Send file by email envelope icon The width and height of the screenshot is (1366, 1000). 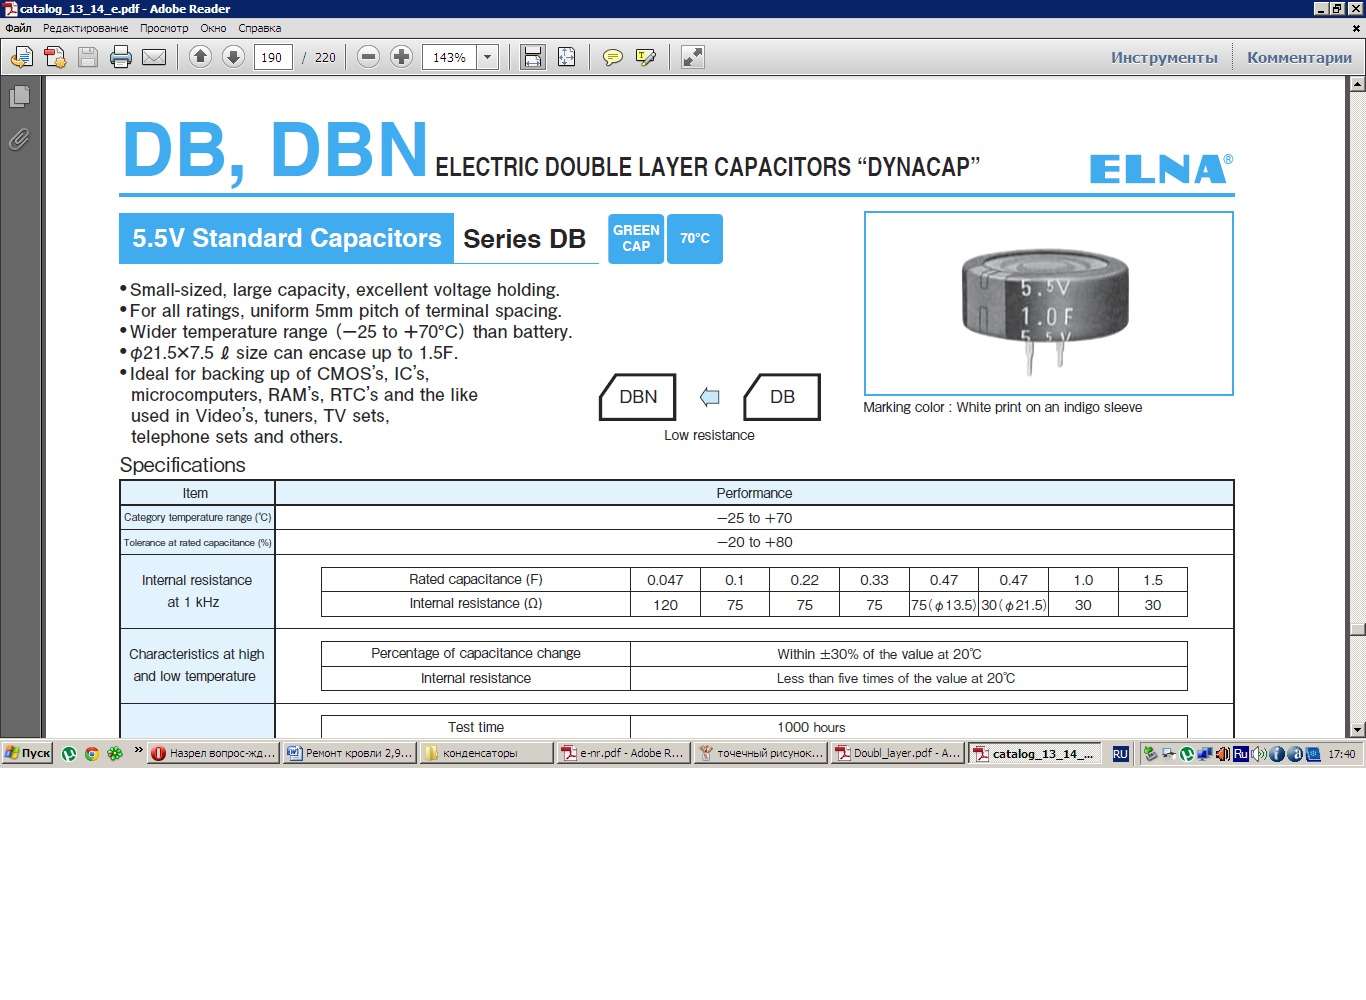click(x=154, y=57)
